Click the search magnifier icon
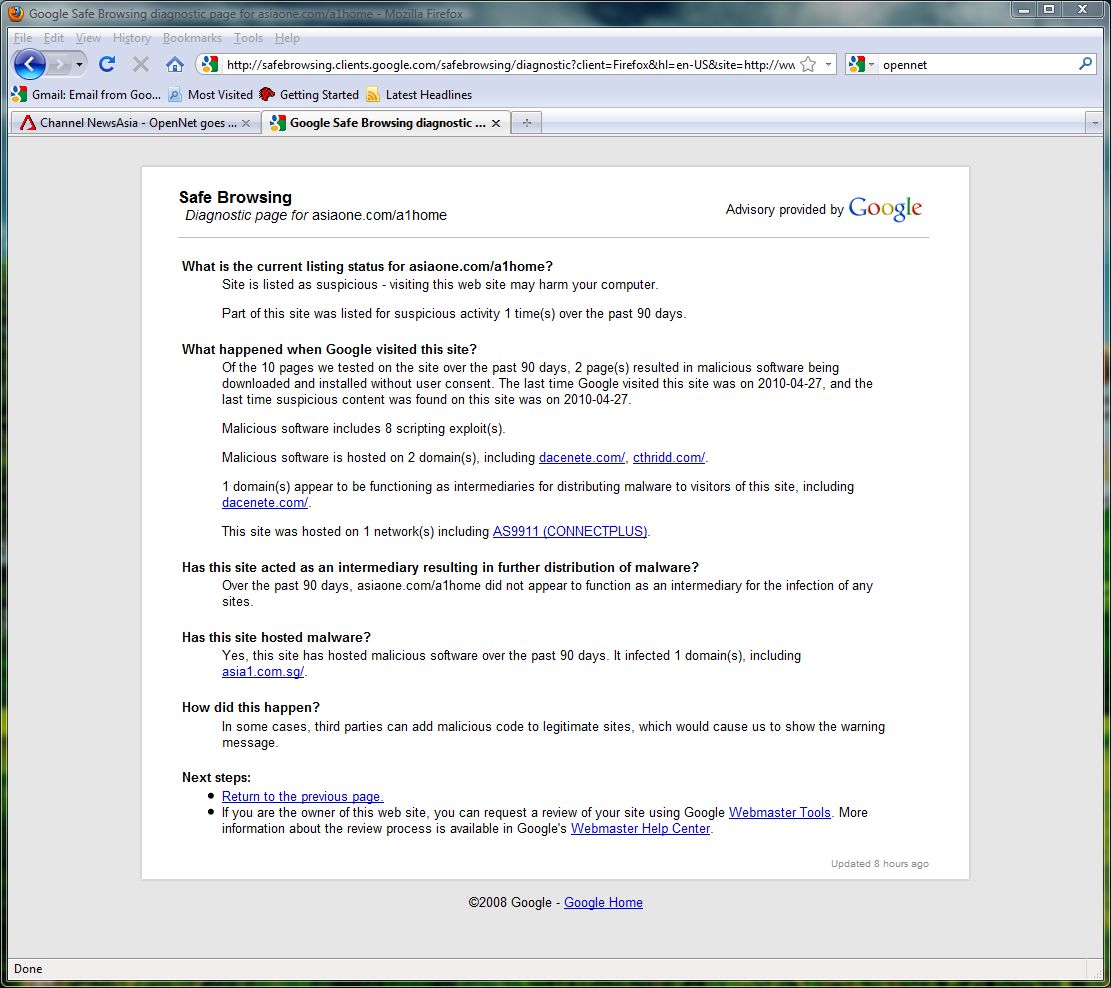Viewport: 1111px width, 988px height. click(x=1085, y=64)
